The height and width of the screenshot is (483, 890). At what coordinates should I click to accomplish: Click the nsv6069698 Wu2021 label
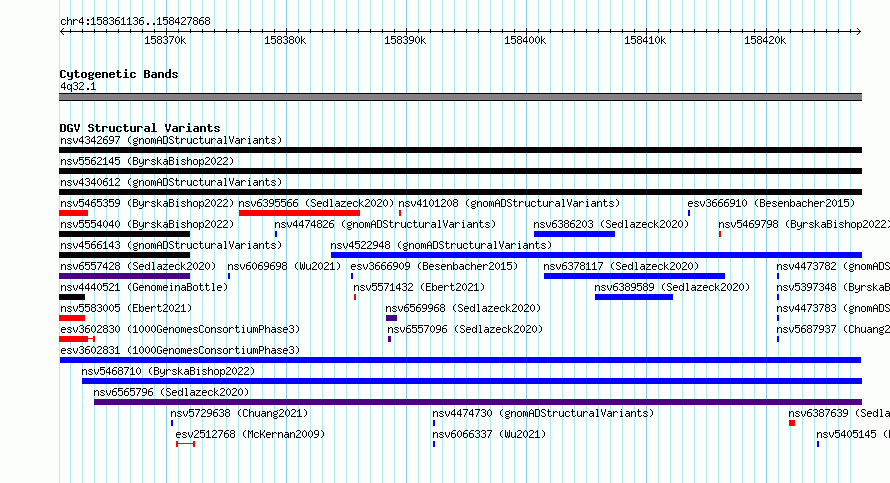tap(284, 266)
